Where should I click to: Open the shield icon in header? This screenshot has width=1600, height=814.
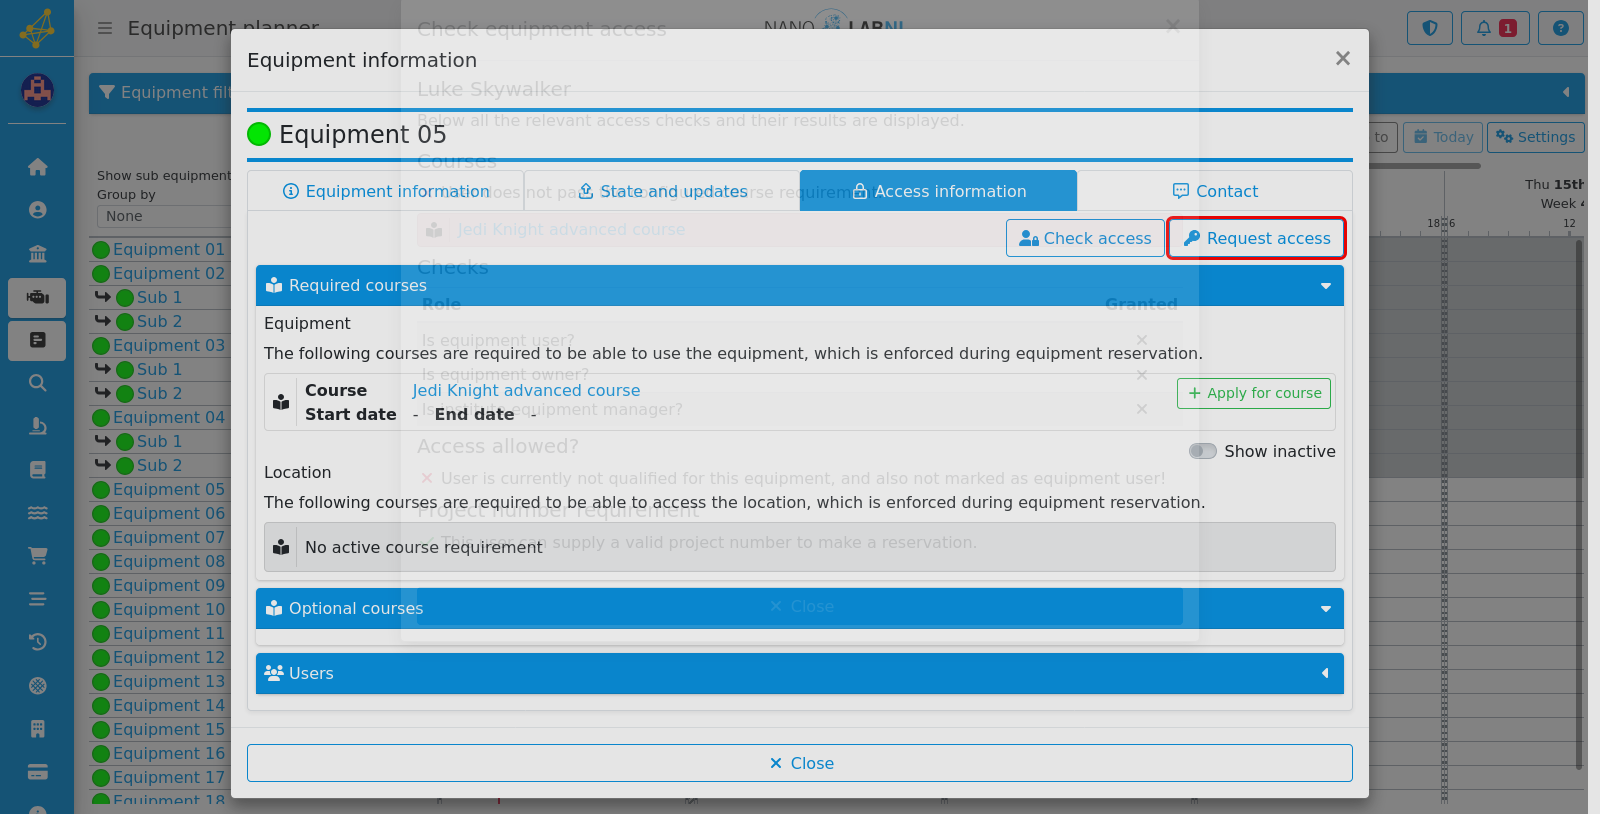click(x=1430, y=28)
